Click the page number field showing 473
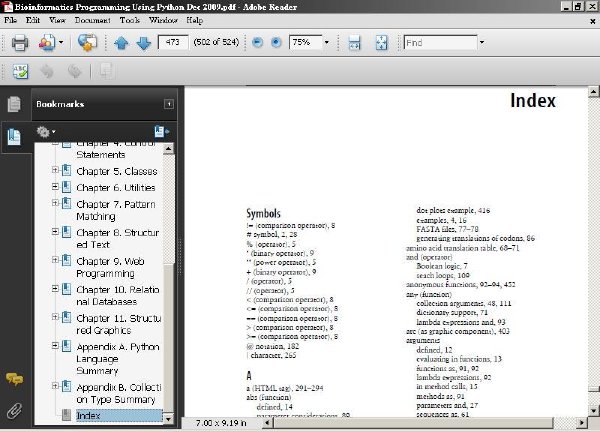This screenshot has width=600, height=432. pyautogui.click(x=173, y=42)
